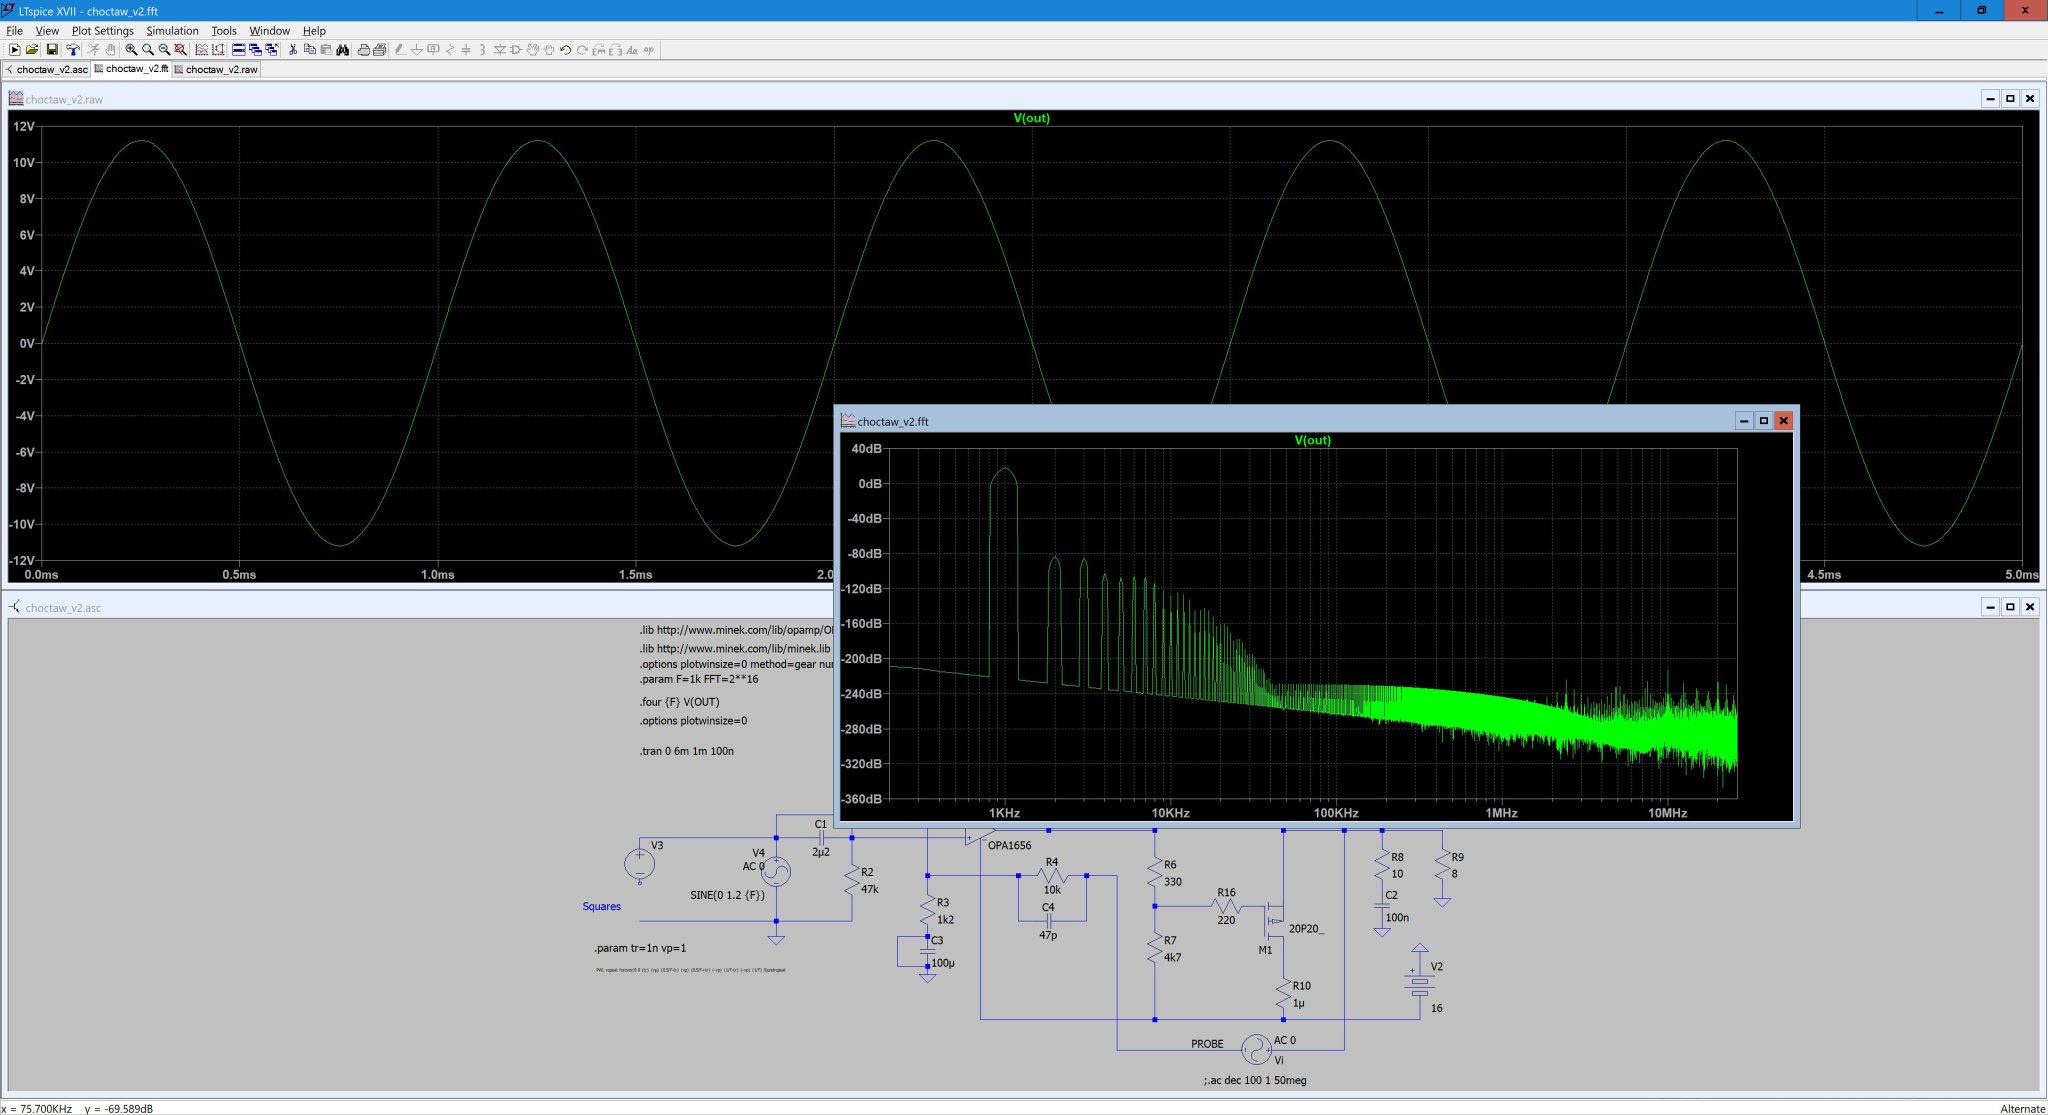
Task: Click the V(out) trace label in waveform window
Action: pos(1031,118)
